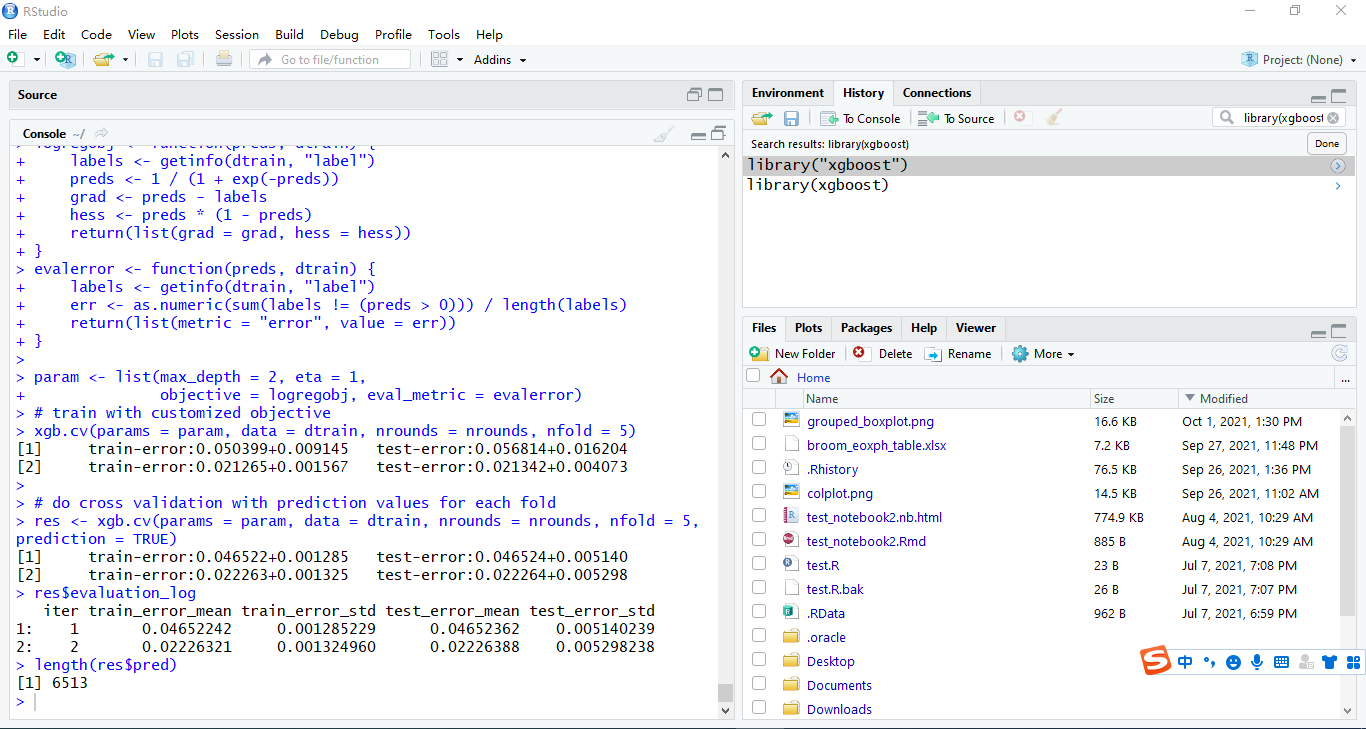Viewport: 1366px width, 729px height.
Task: Refresh the Files pane listing
Action: (1339, 353)
